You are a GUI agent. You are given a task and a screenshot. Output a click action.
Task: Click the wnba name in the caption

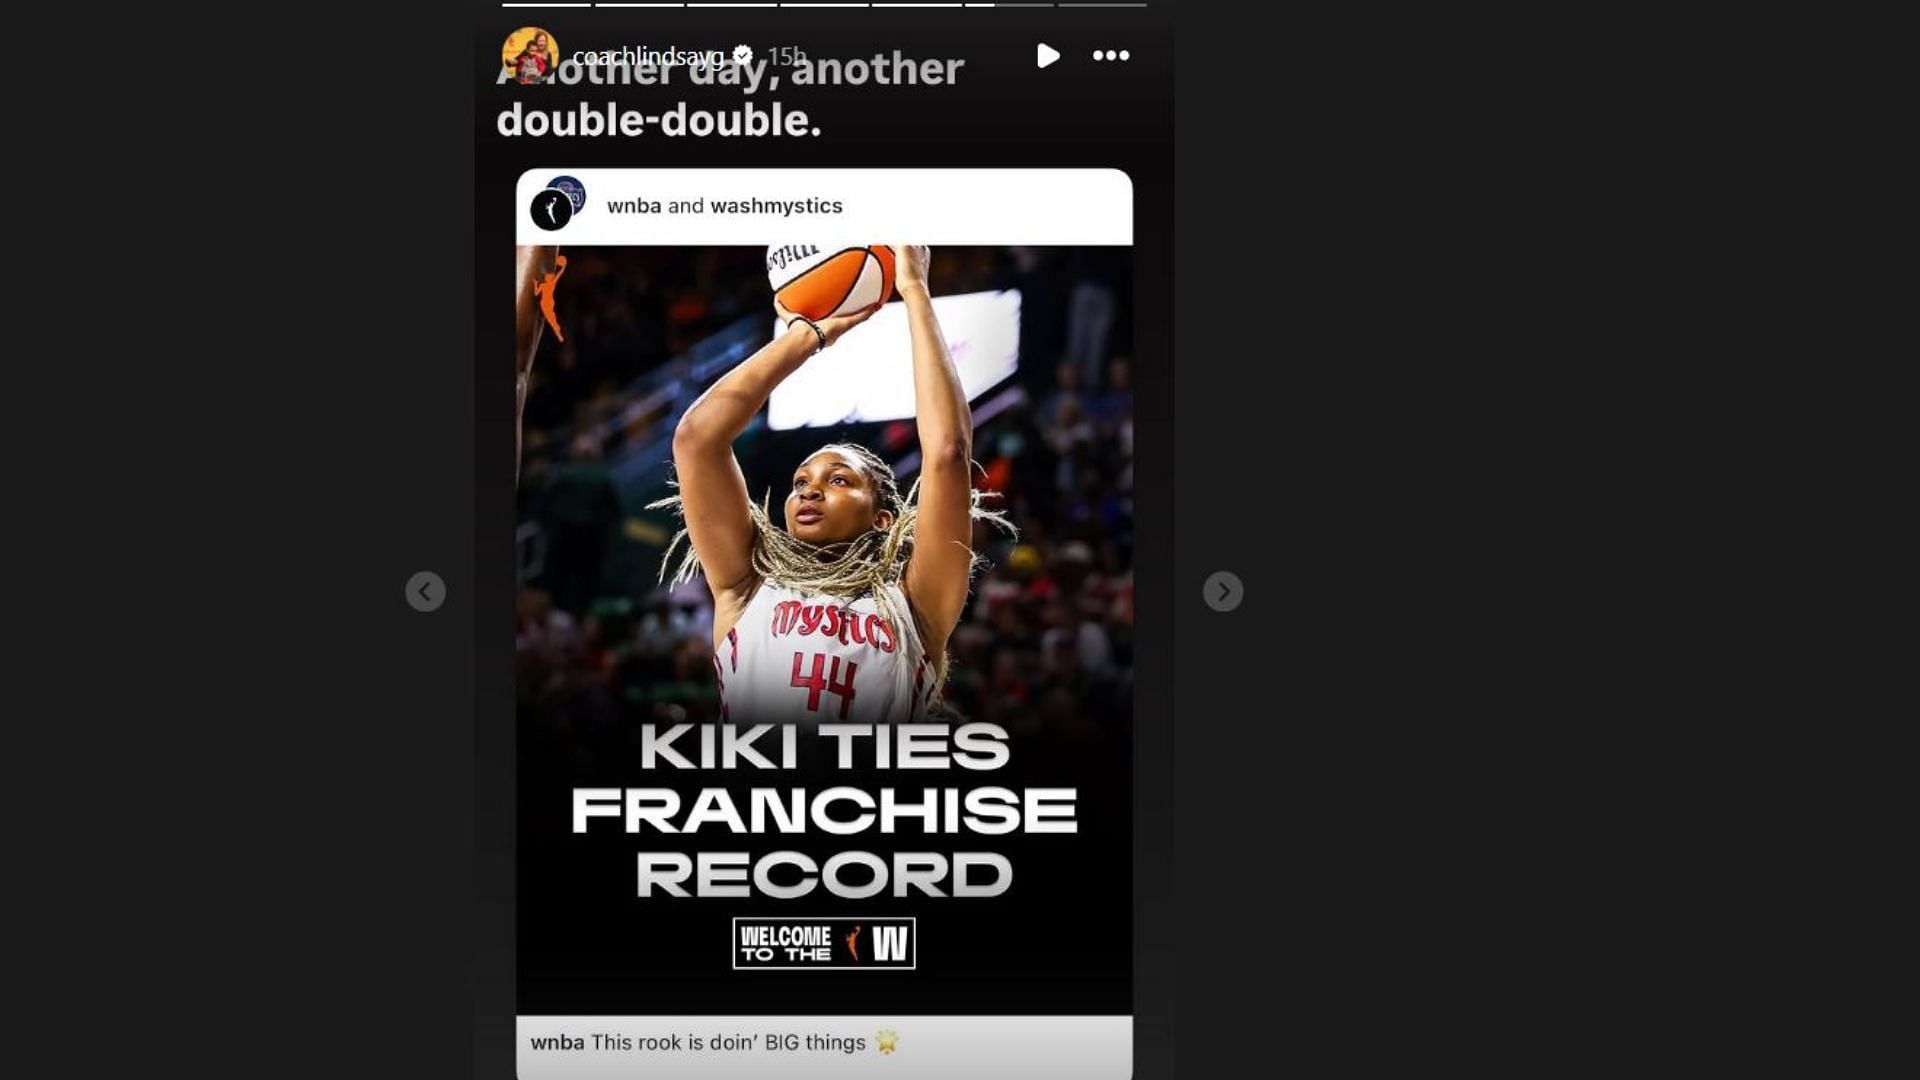(x=557, y=1042)
